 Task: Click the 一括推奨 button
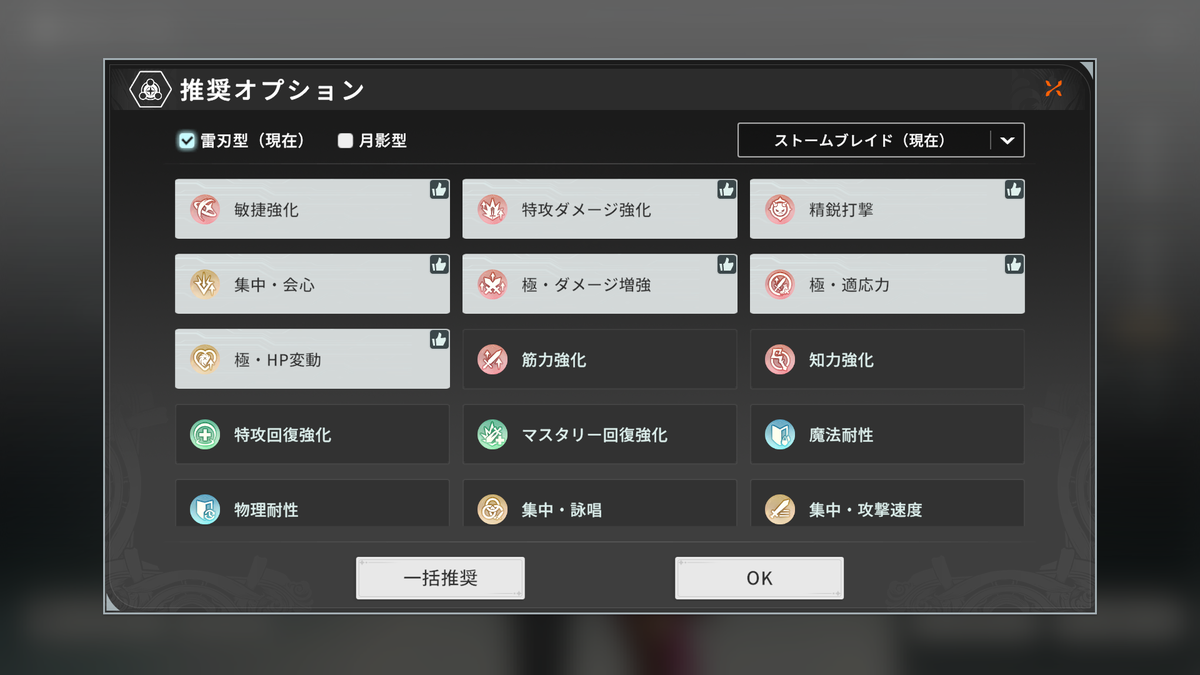pyautogui.click(x=440, y=578)
